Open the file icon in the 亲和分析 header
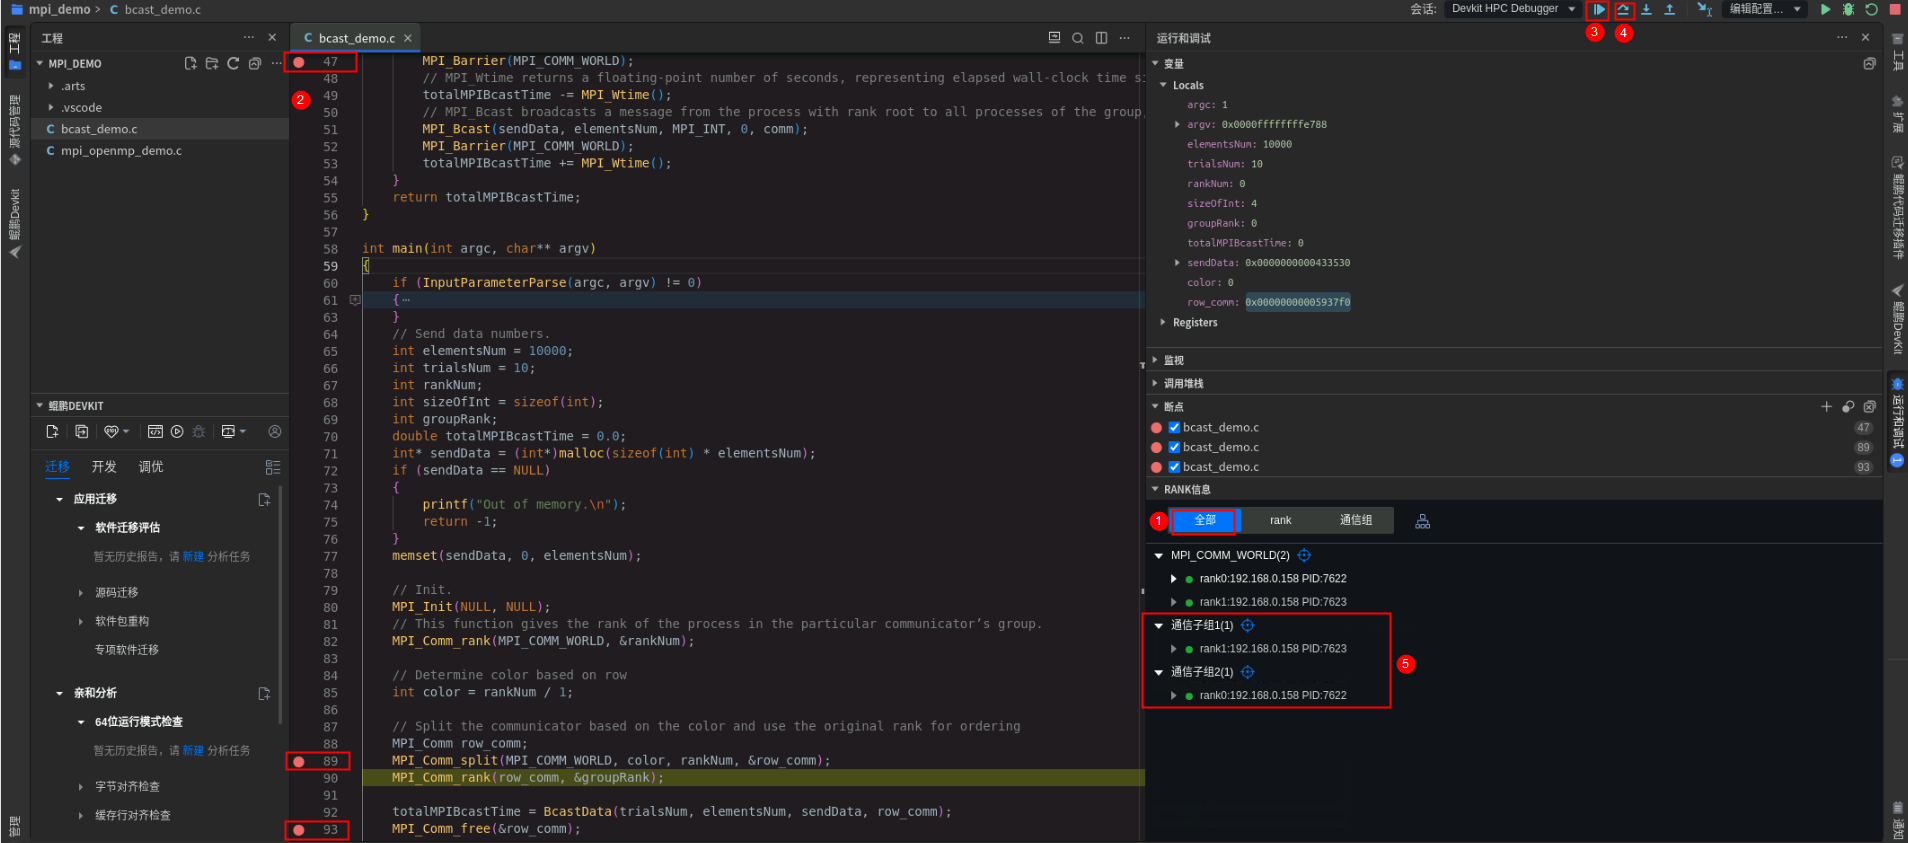This screenshot has width=1908, height=843. pos(264,693)
